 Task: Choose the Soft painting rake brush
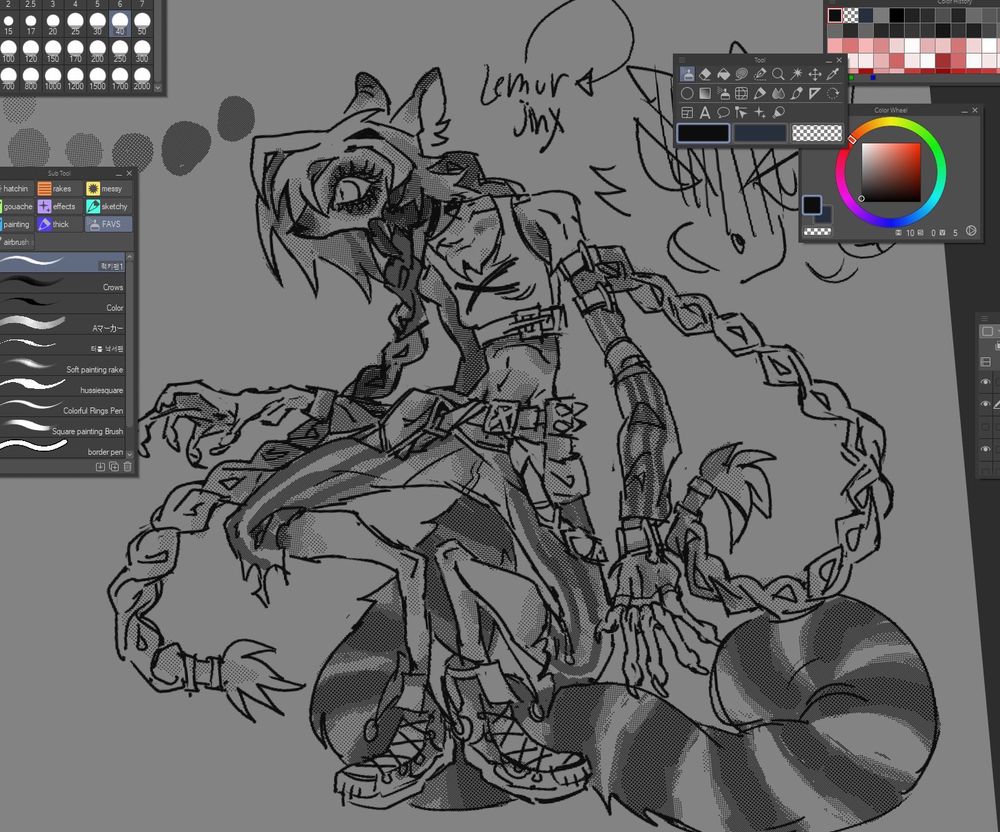click(62, 366)
